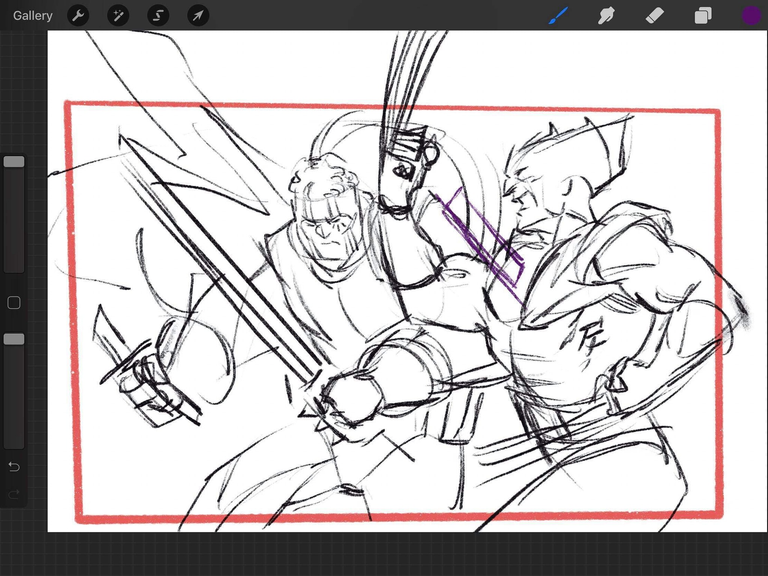Open the Actions wrench menu
Image resolution: width=768 pixels, height=576 pixels.
tap(78, 16)
